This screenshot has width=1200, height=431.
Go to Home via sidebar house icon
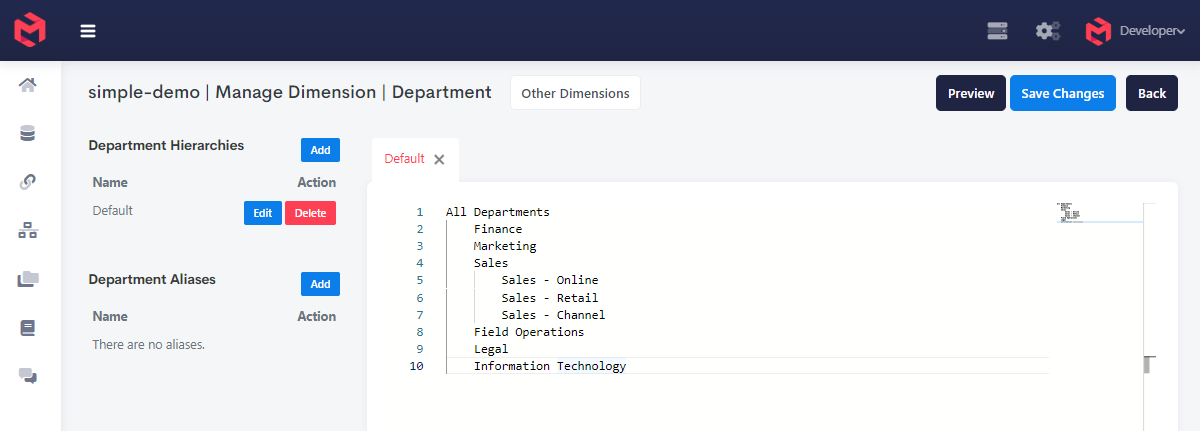click(28, 85)
